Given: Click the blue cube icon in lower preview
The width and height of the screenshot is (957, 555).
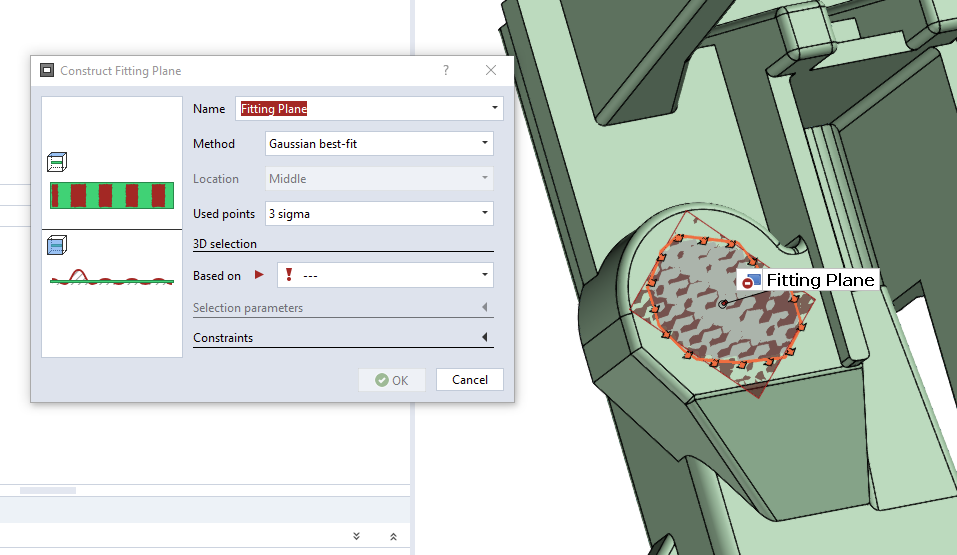Looking at the screenshot, I should pyautogui.click(x=57, y=245).
